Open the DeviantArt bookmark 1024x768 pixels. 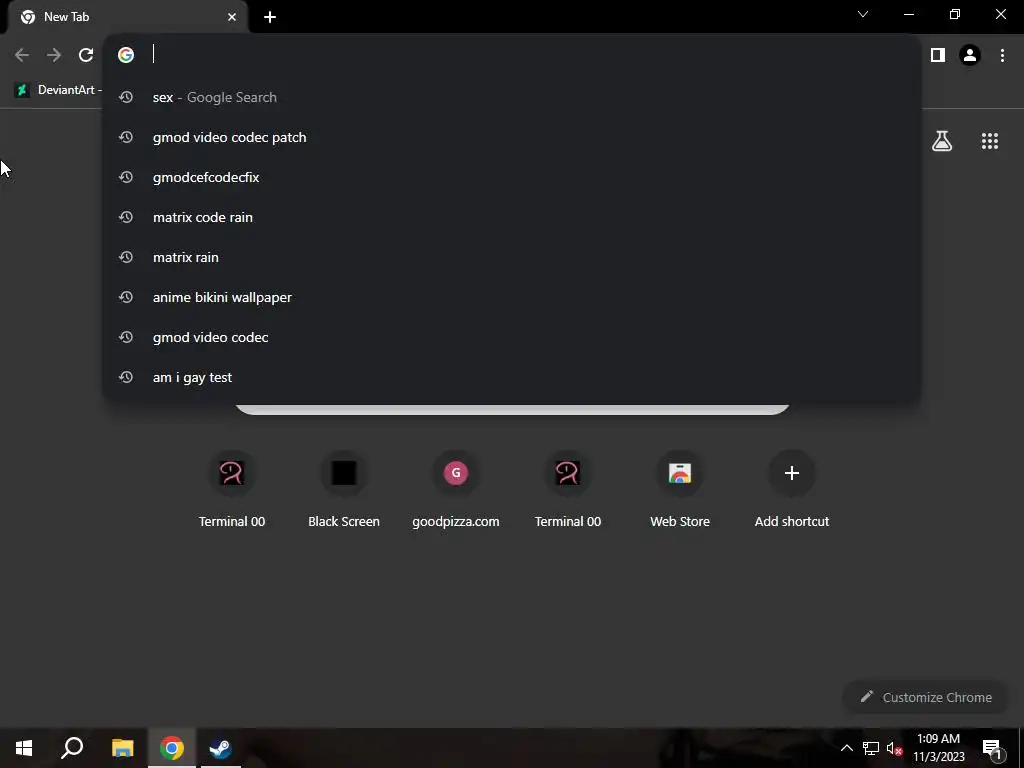tap(57, 90)
